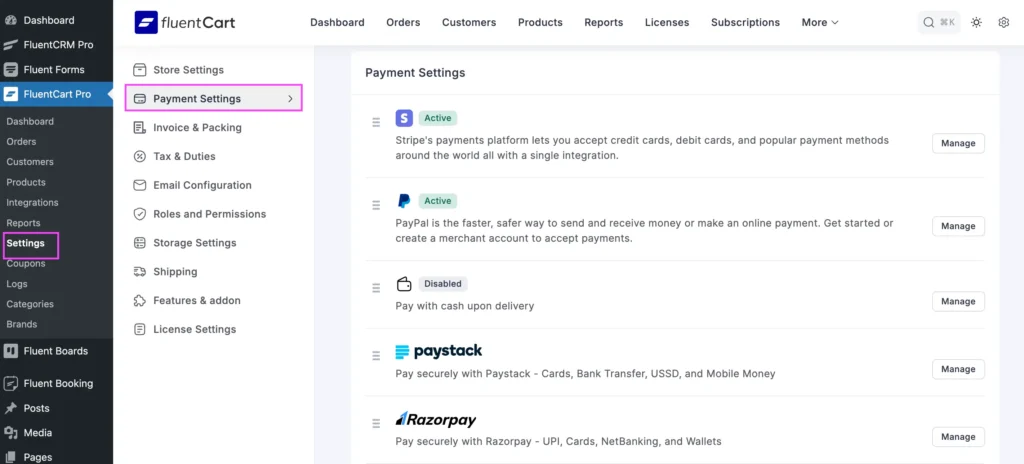Click the Stripe logo icon
Screen dimensions: 1024x464
click(404, 118)
